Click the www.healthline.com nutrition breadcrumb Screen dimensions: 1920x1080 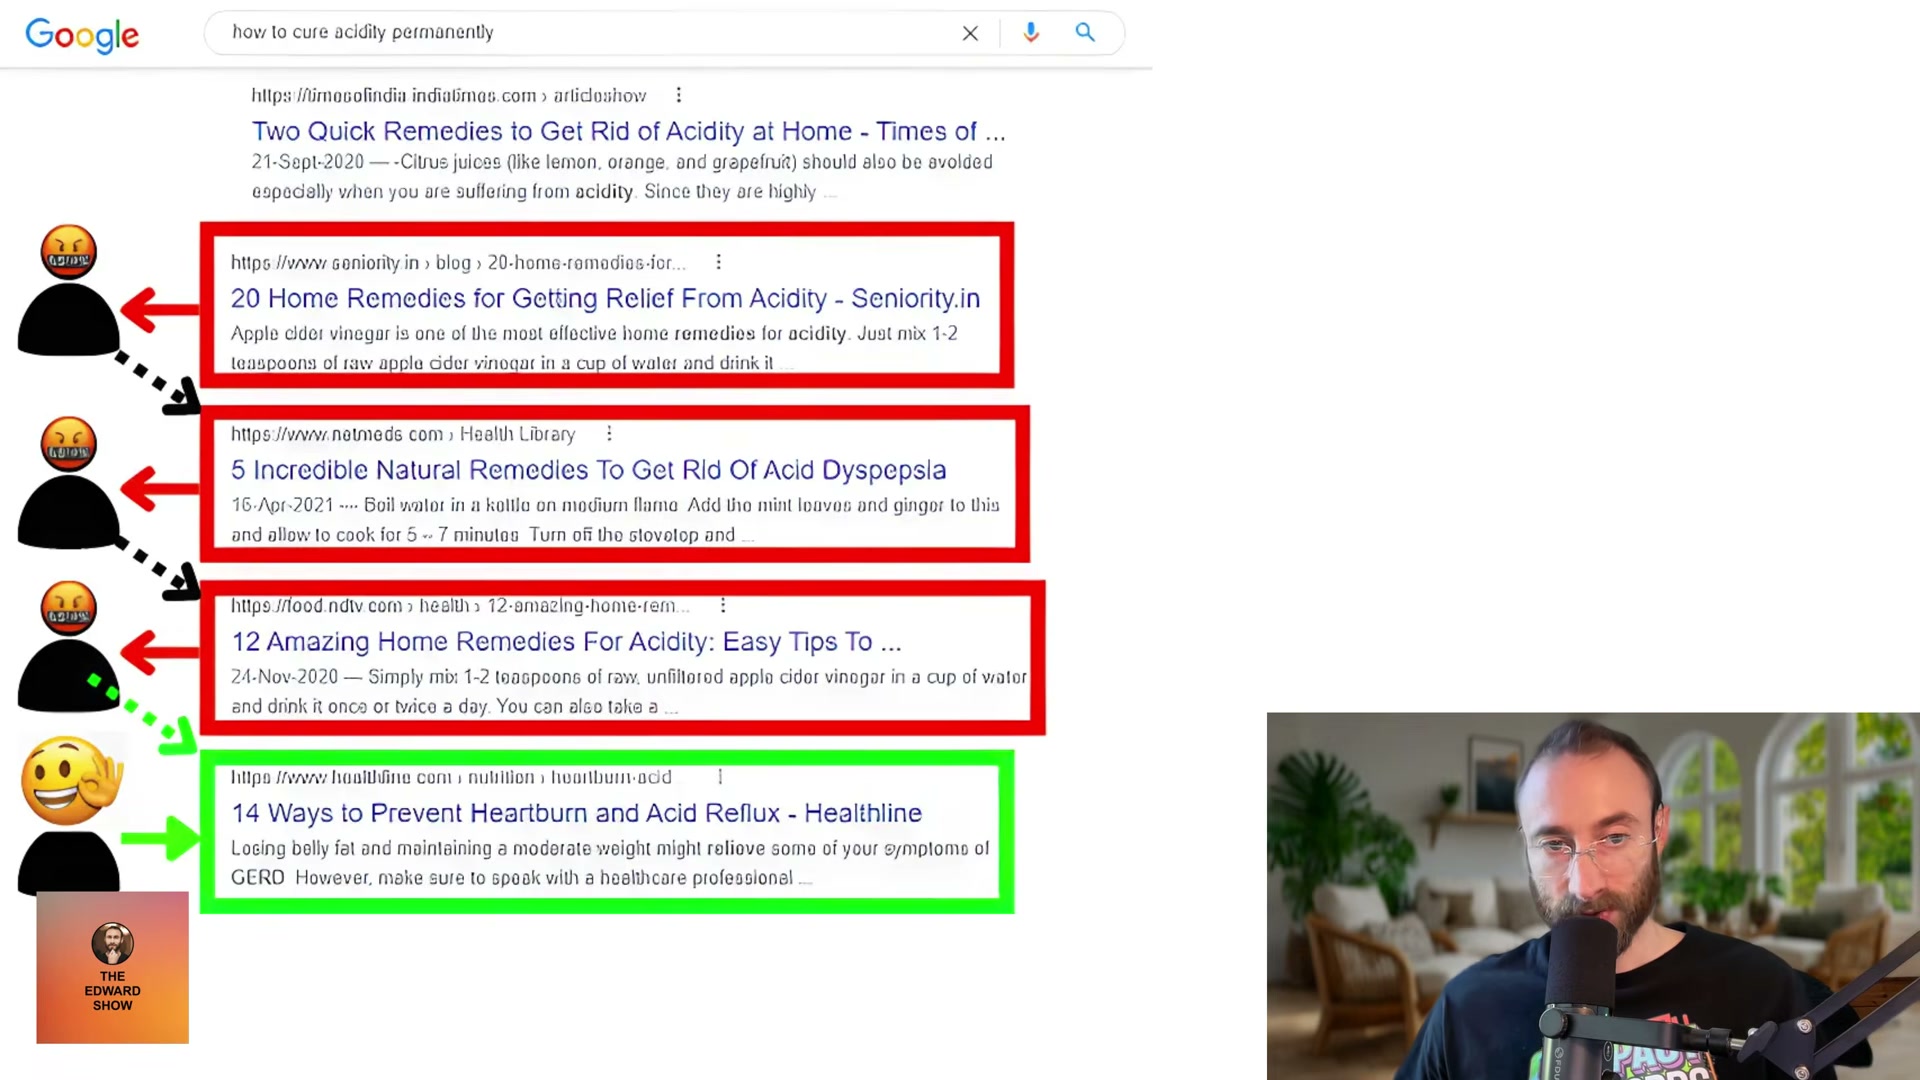pyautogui.click(x=451, y=777)
